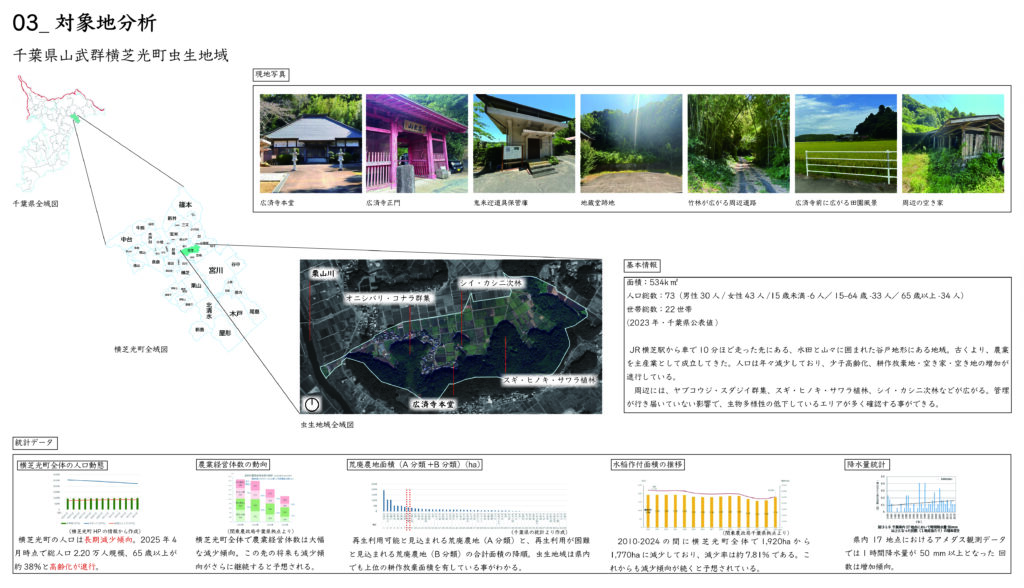Select the rice field landscape photo with white fence
The width and height of the screenshot is (1024, 588).
coord(844,143)
